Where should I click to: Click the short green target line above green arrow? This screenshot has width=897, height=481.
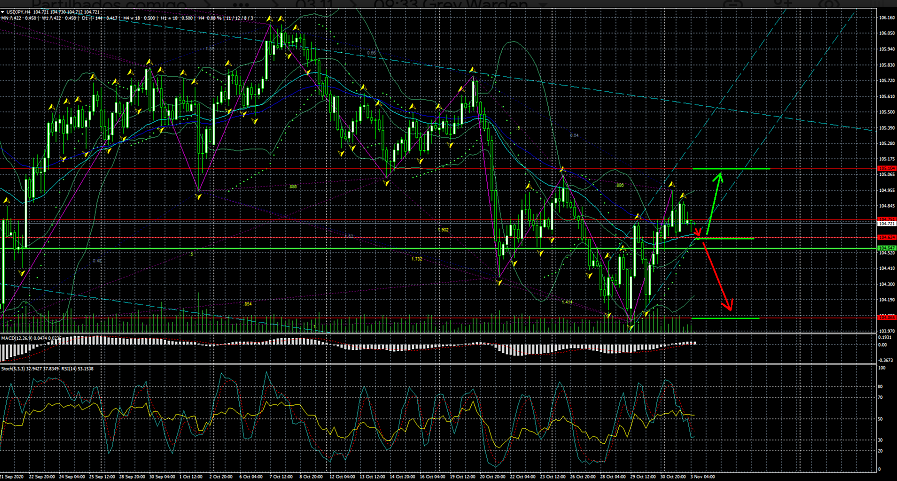tap(742, 169)
